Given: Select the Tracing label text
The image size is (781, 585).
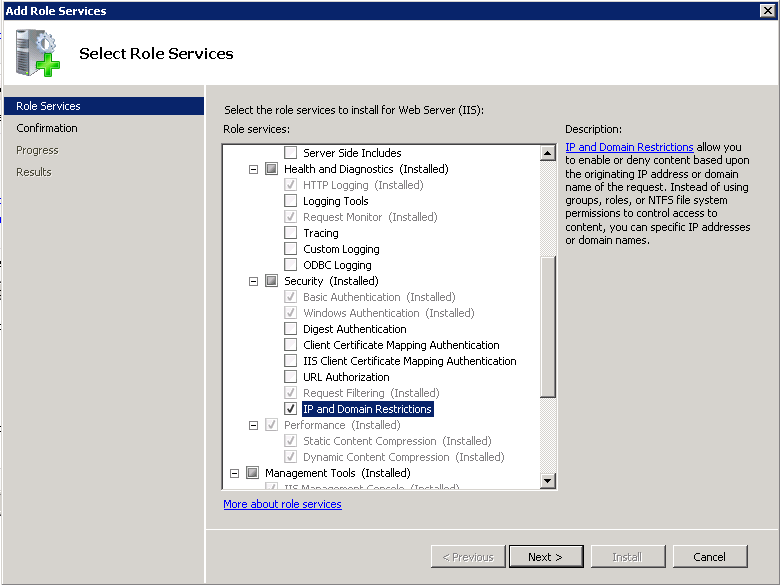Looking at the screenshot, I should 321,233.
